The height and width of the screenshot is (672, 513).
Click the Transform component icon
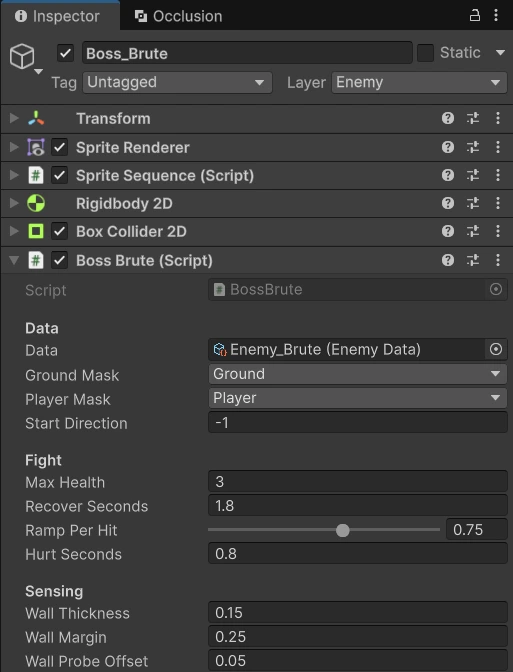point(36,118)
